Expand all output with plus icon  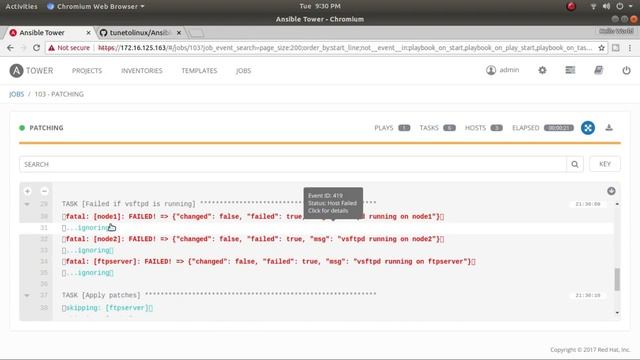(27, 191)
